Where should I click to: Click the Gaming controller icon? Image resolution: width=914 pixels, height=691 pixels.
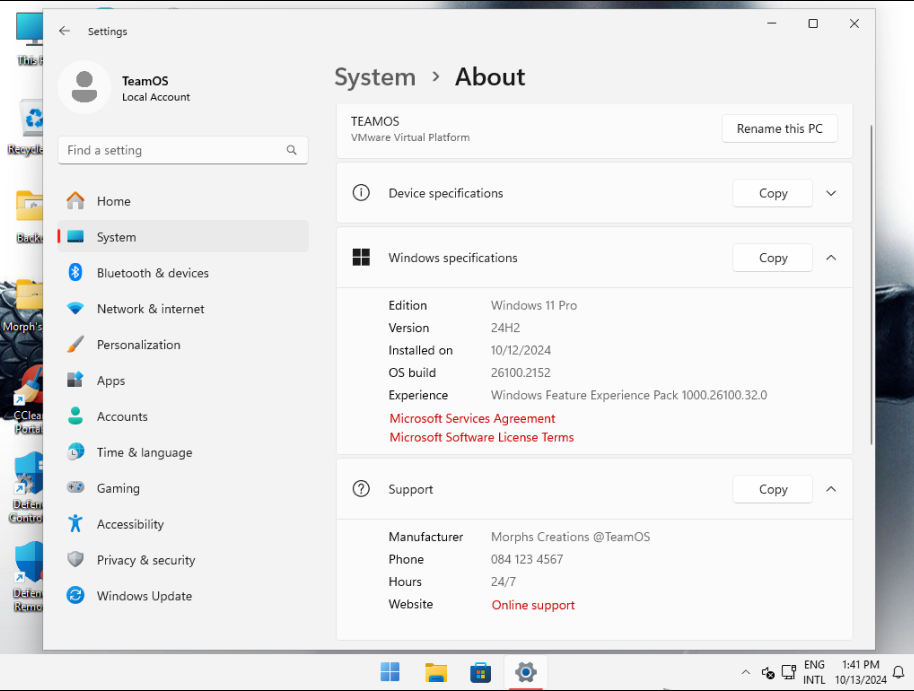pos(75,487)
